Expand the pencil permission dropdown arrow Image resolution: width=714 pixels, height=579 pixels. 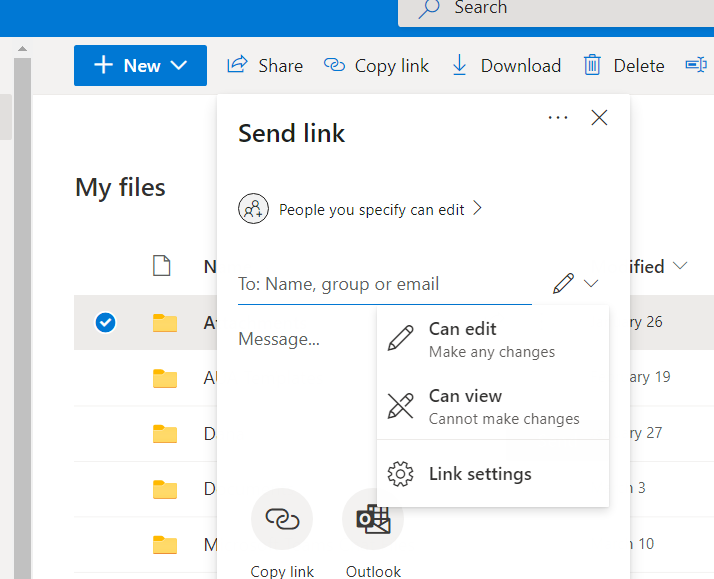tap(591, 284)
